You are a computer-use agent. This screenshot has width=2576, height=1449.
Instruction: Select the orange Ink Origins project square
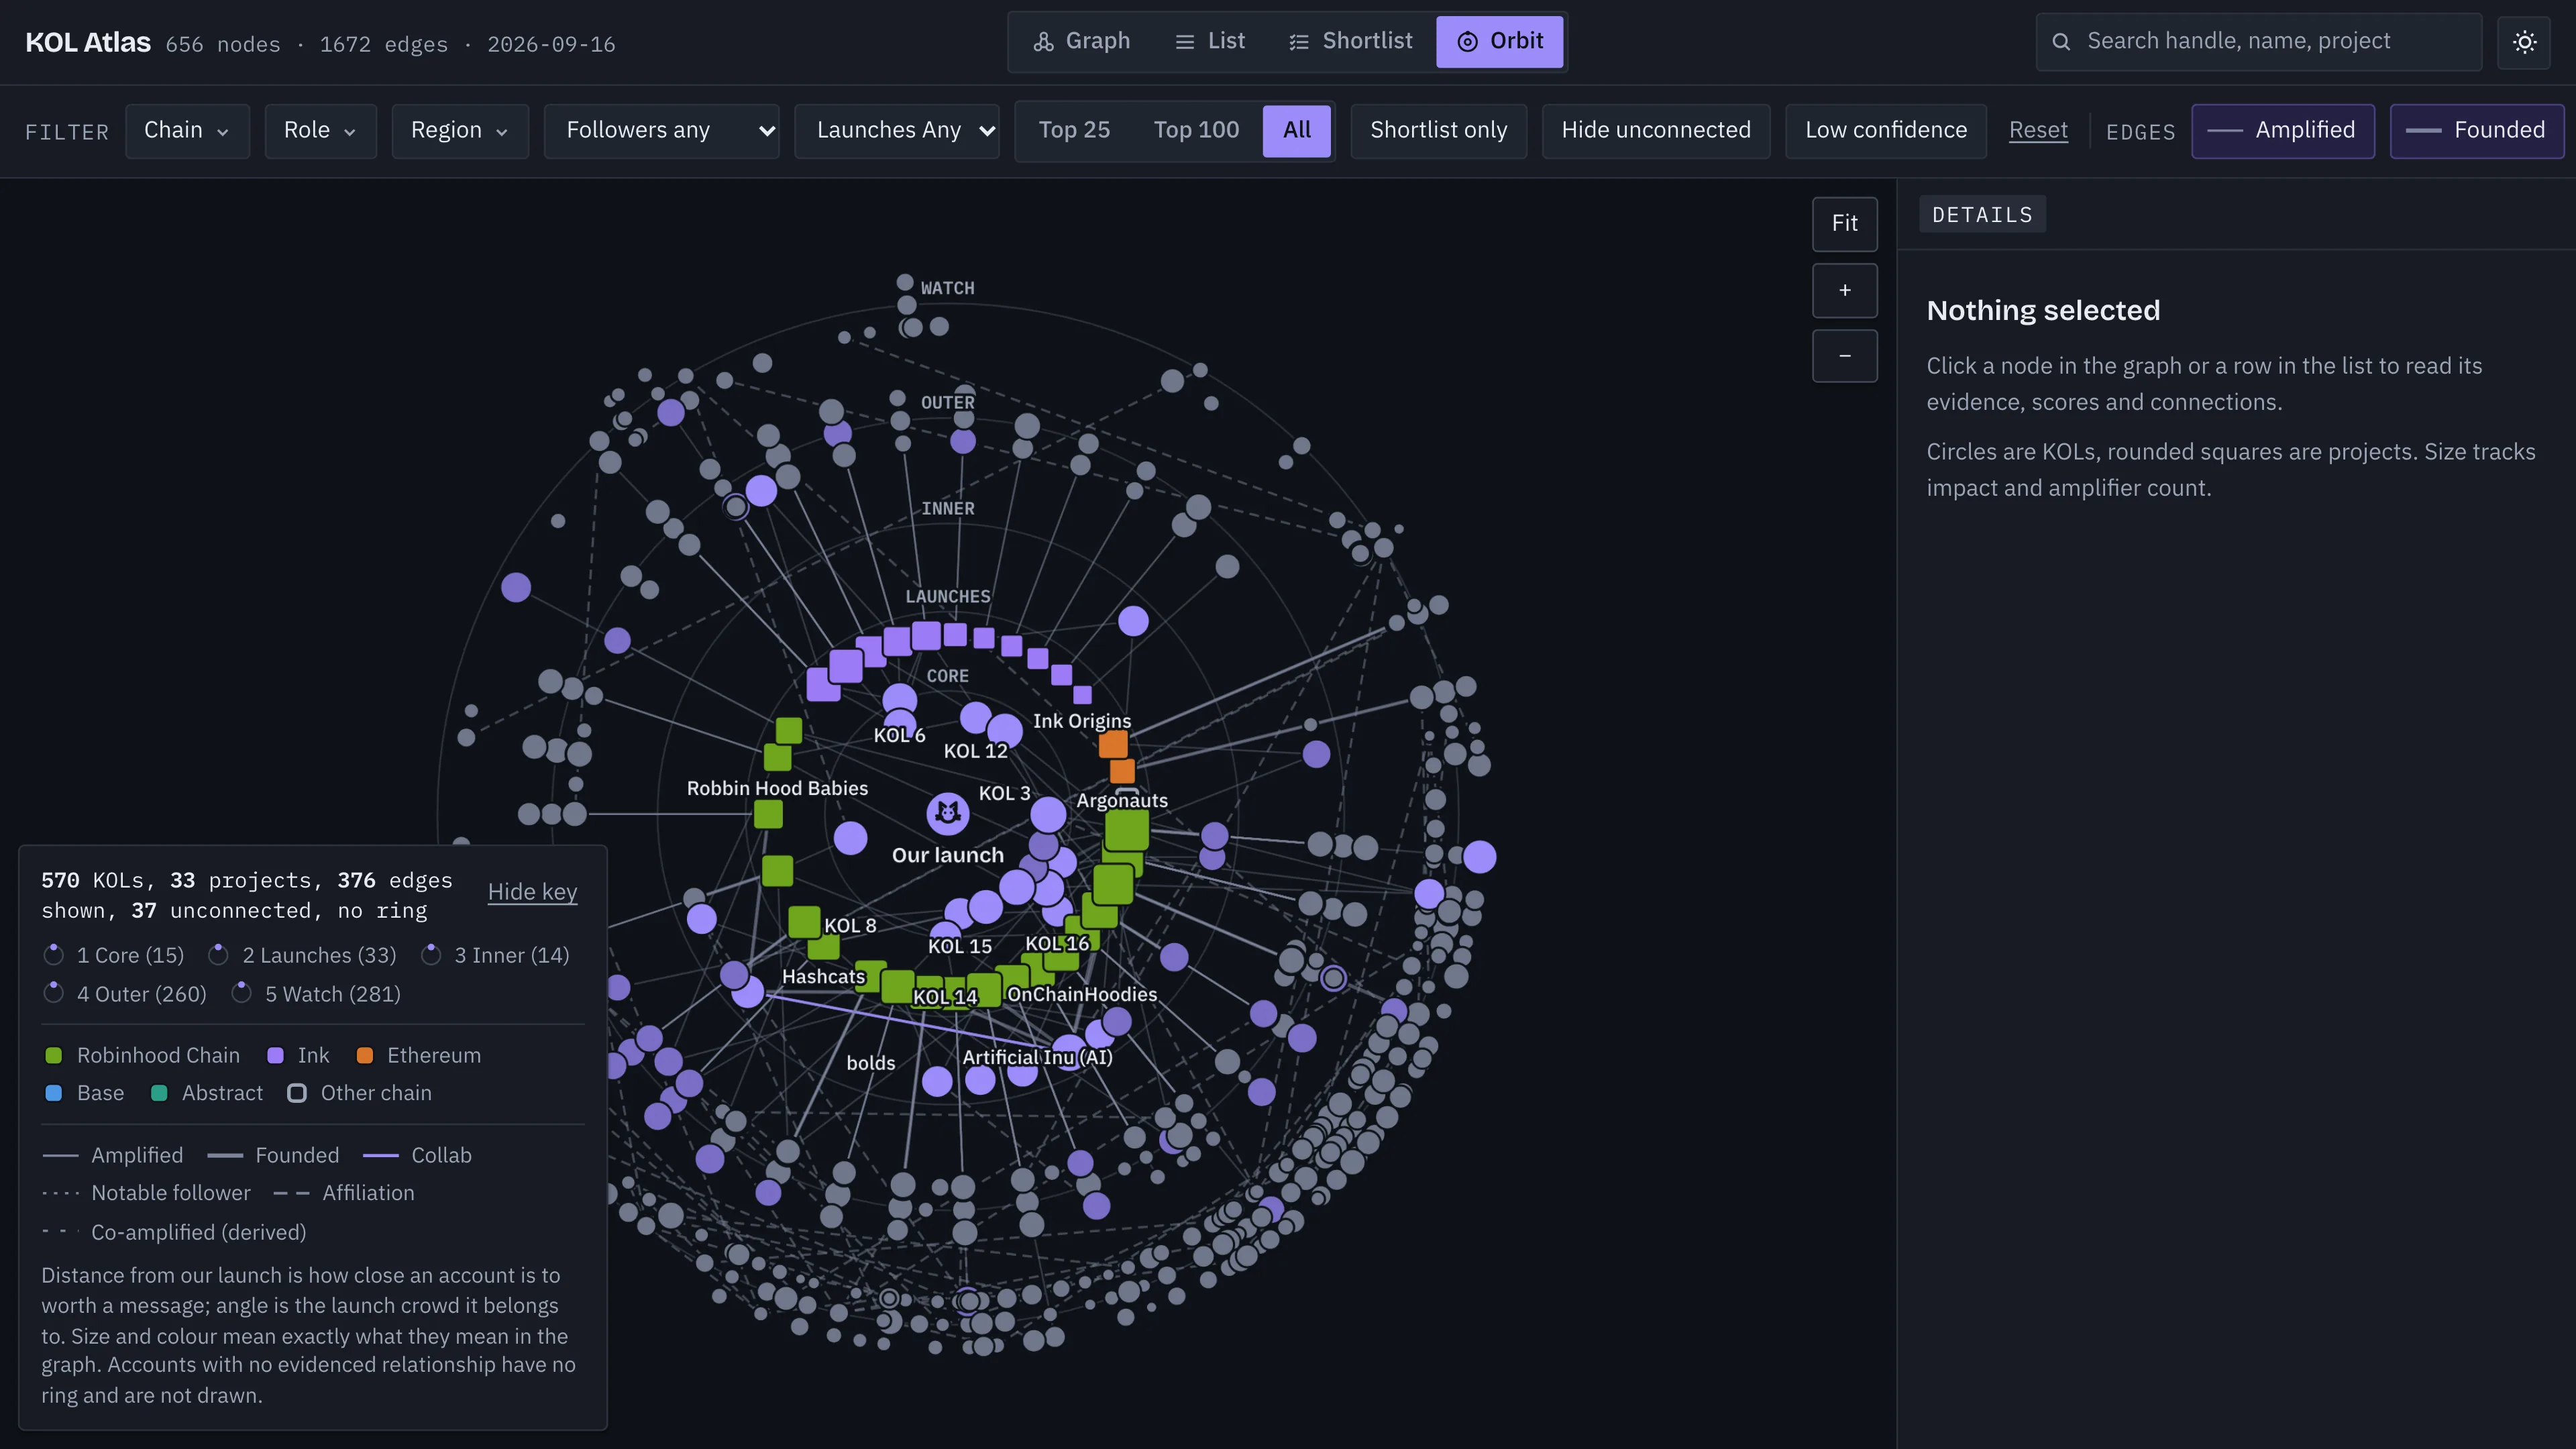1113,745
